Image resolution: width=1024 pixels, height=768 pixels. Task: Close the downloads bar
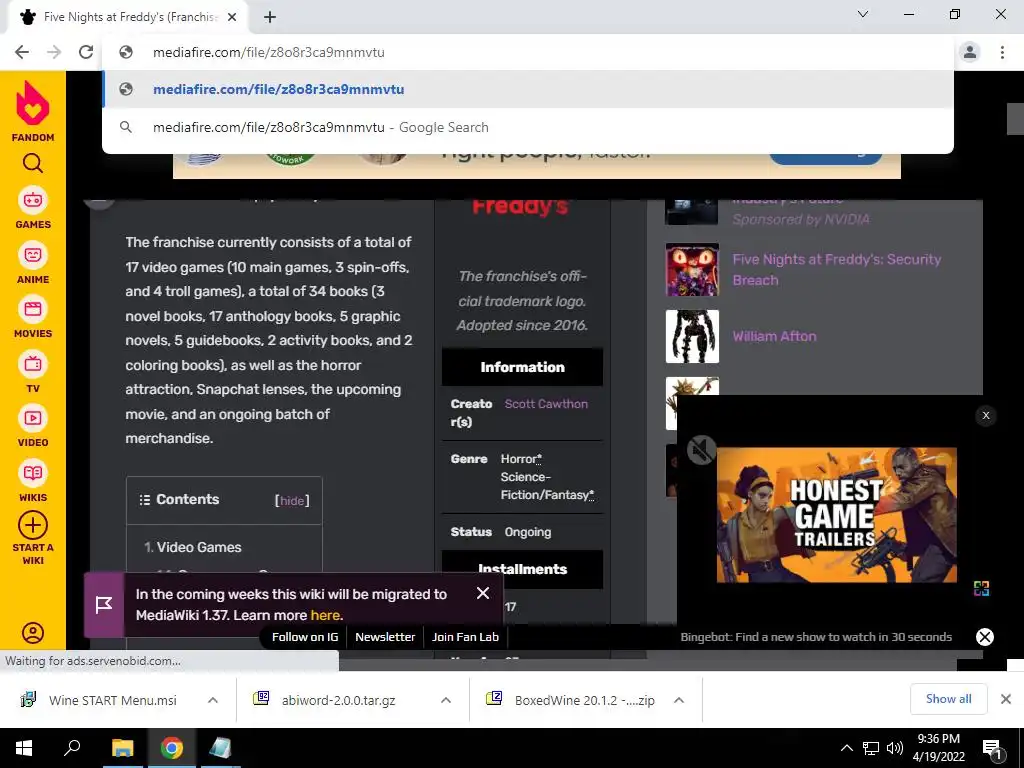click(1006, 699)
